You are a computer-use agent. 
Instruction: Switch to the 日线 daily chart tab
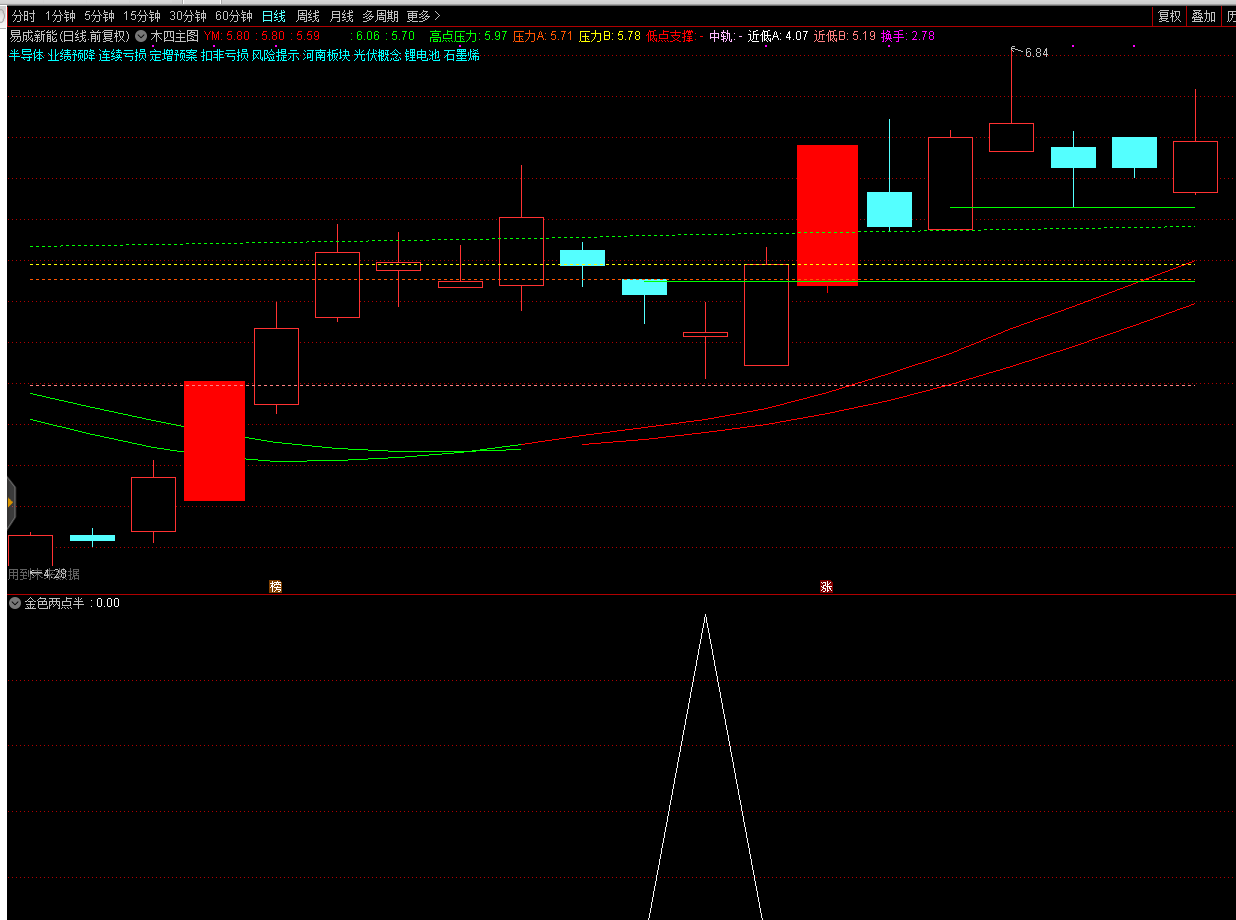click(273, 16)
